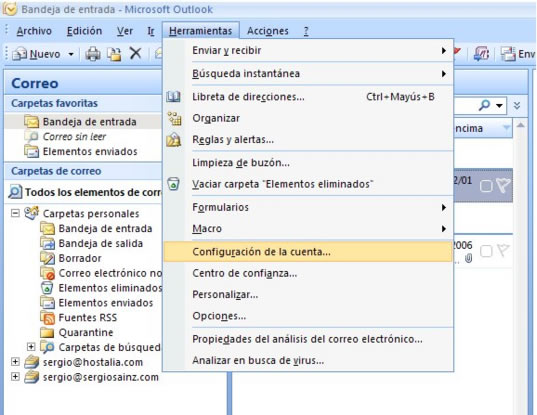The width and height of the screenshot is (537, 415).
Task: Toggle the follow-up flag on the 2006 message
Action: point(503,250)
